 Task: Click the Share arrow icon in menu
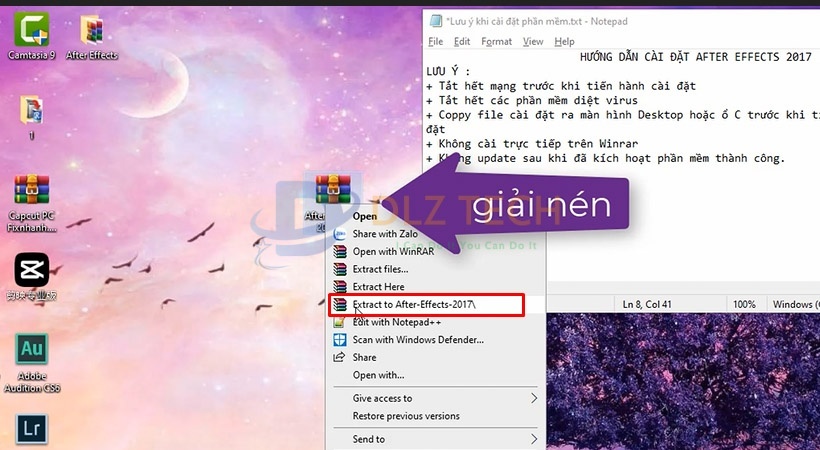coord(339,357)
